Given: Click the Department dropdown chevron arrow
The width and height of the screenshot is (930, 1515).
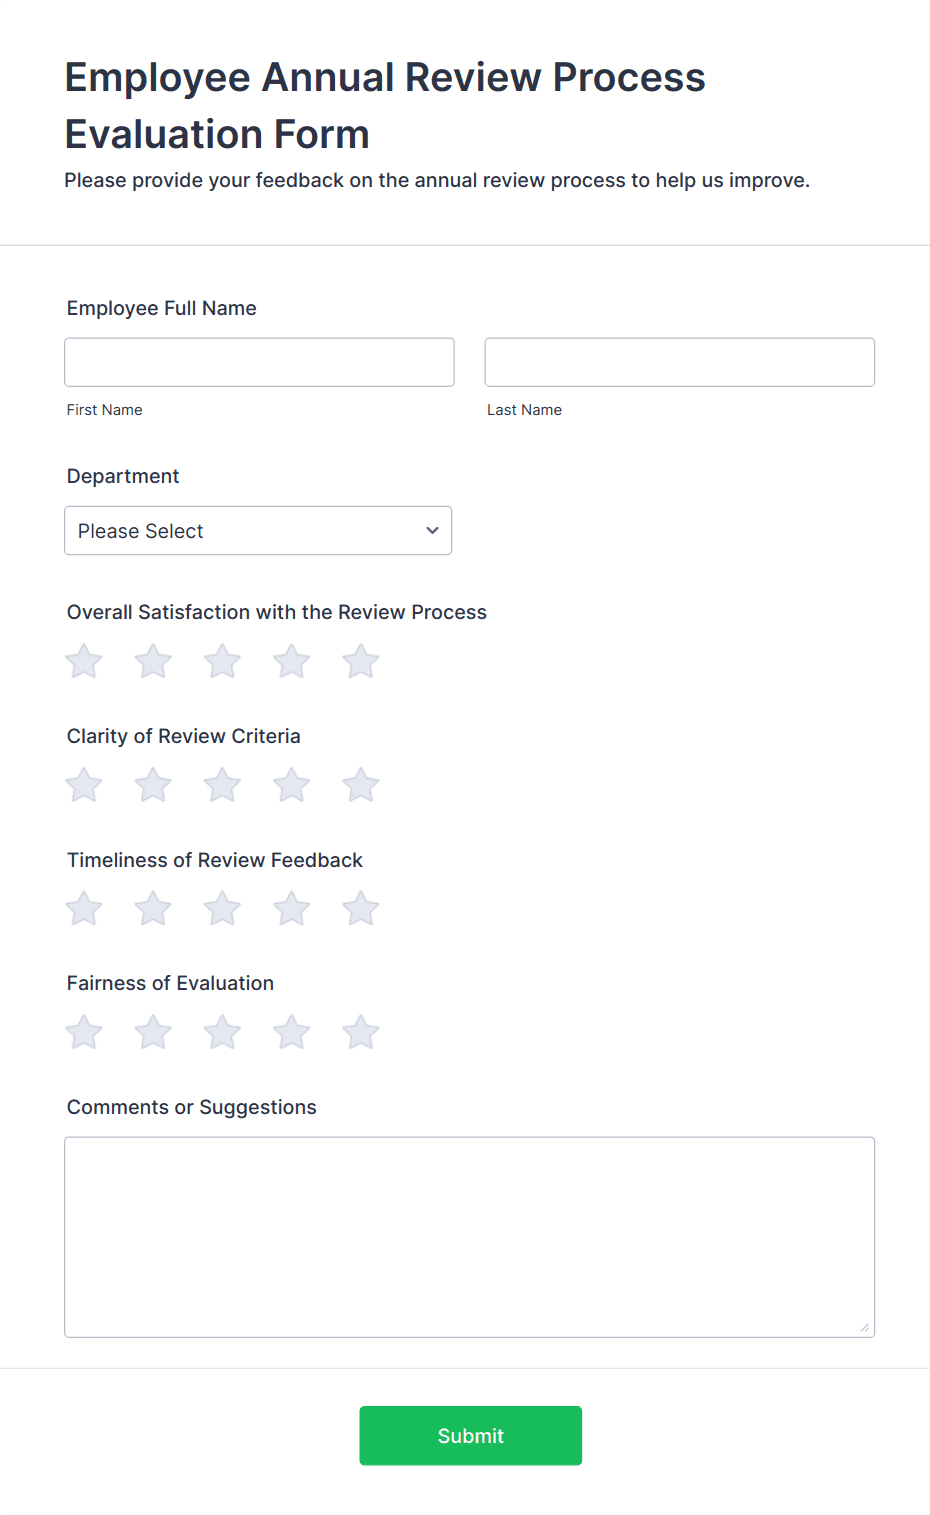Looking at the screenshot, I should [x=432, y=530].
